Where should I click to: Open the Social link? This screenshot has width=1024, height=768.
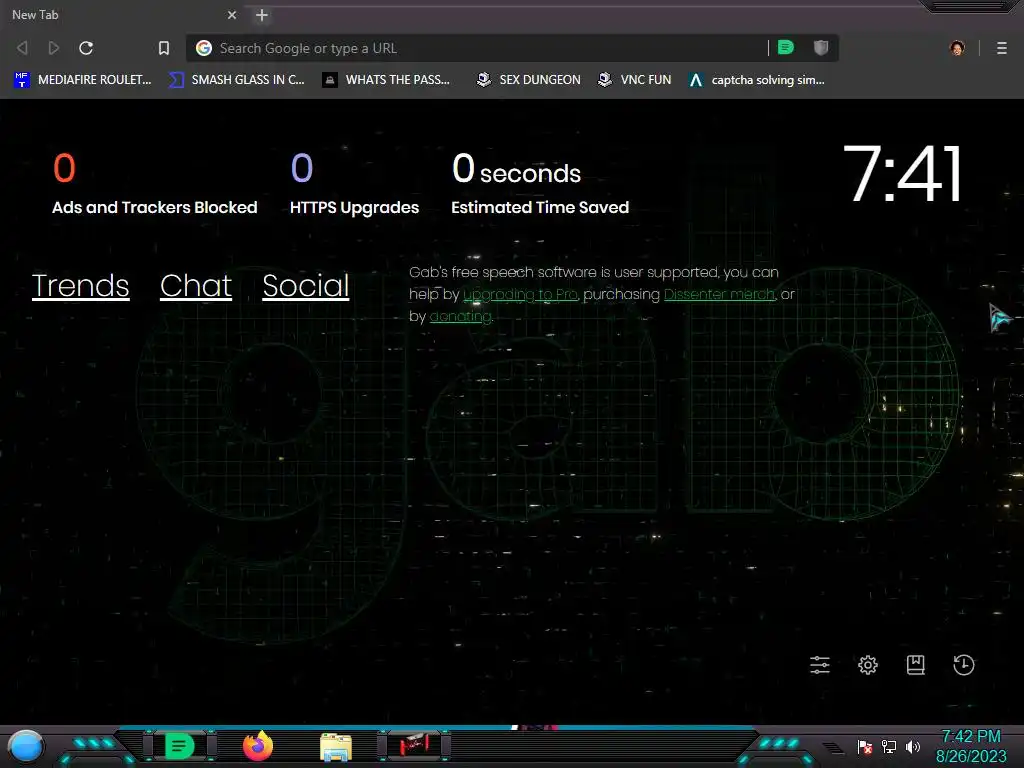[x=306, y=285]
